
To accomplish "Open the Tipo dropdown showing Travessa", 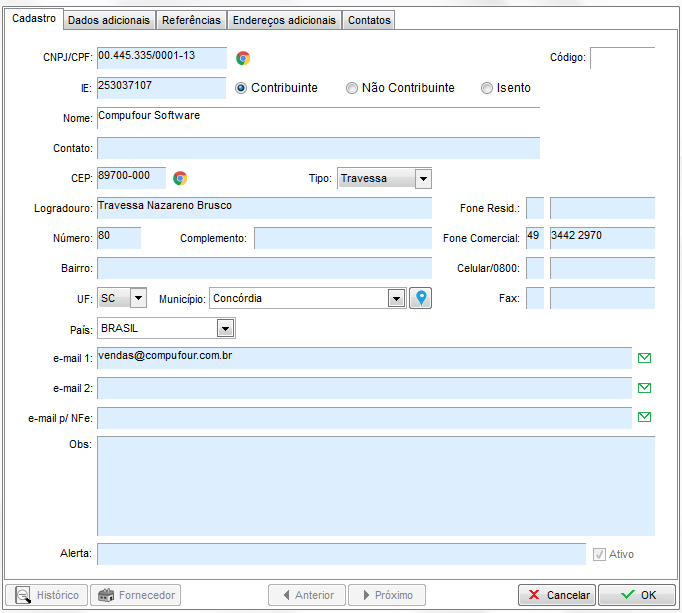I will [x=423, y=179].
